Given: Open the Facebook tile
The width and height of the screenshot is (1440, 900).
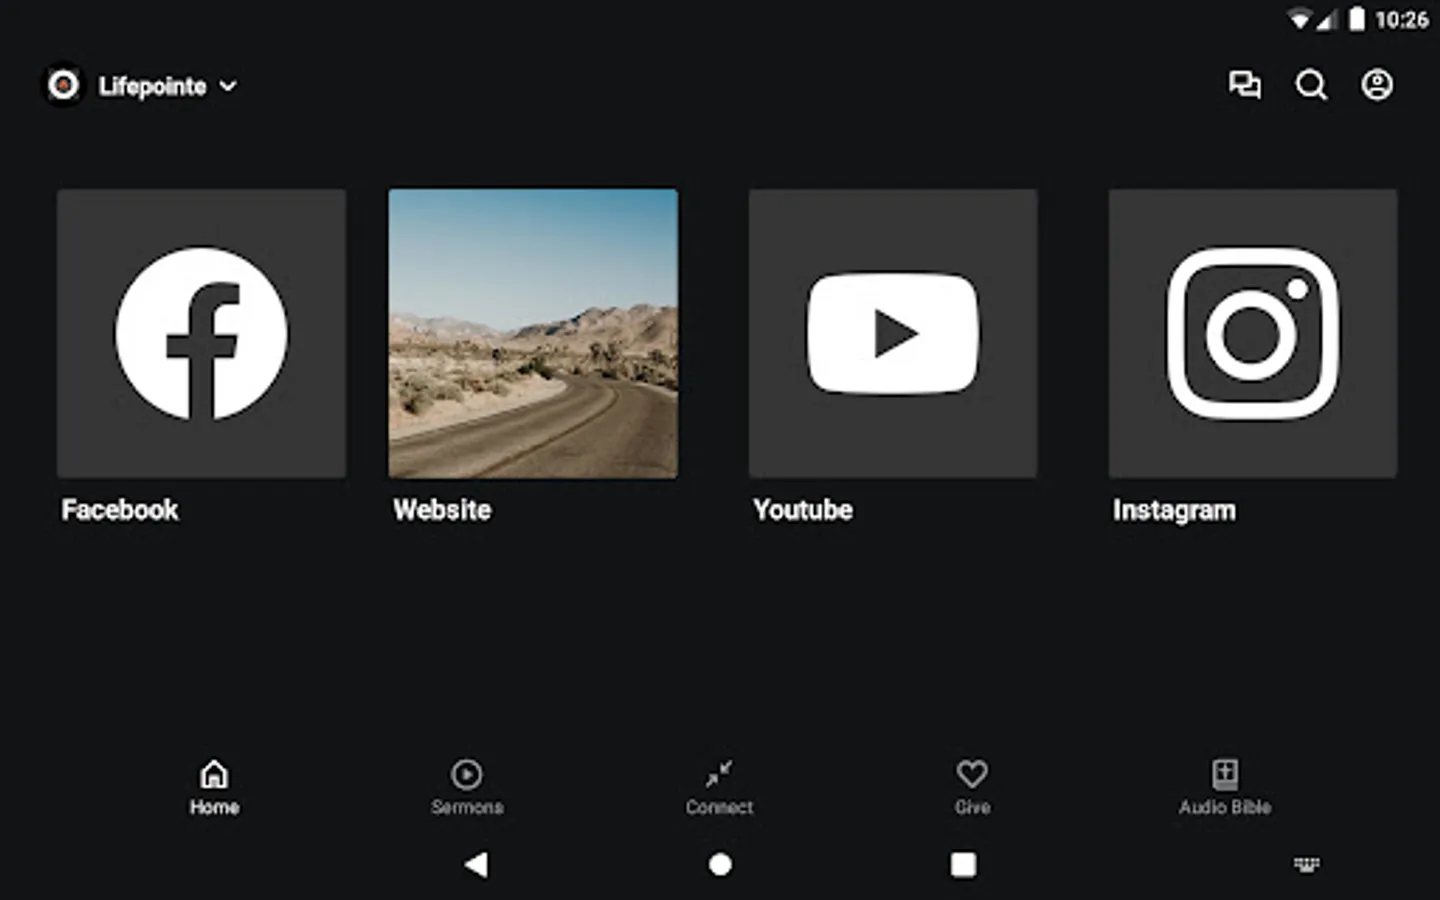Looking at the screenshot, I should click(201, 333).
